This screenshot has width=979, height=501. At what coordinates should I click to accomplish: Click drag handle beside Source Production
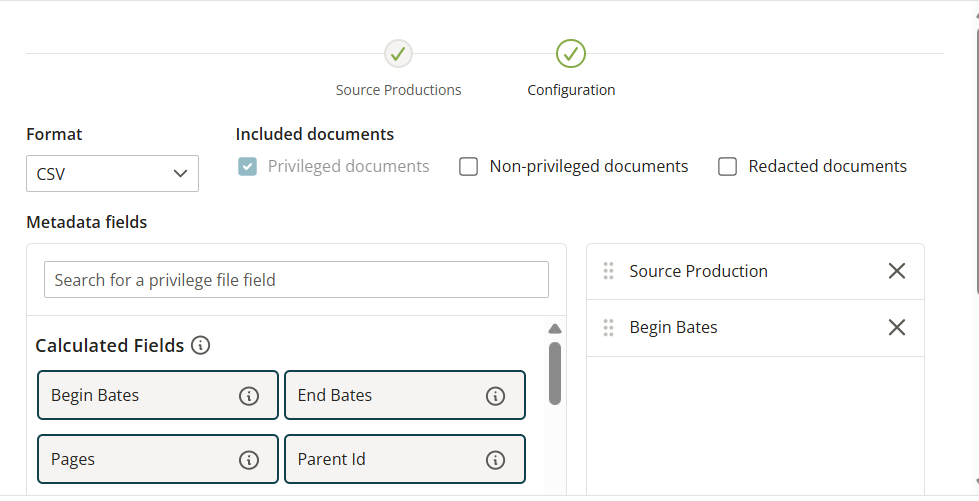(608, 271)
